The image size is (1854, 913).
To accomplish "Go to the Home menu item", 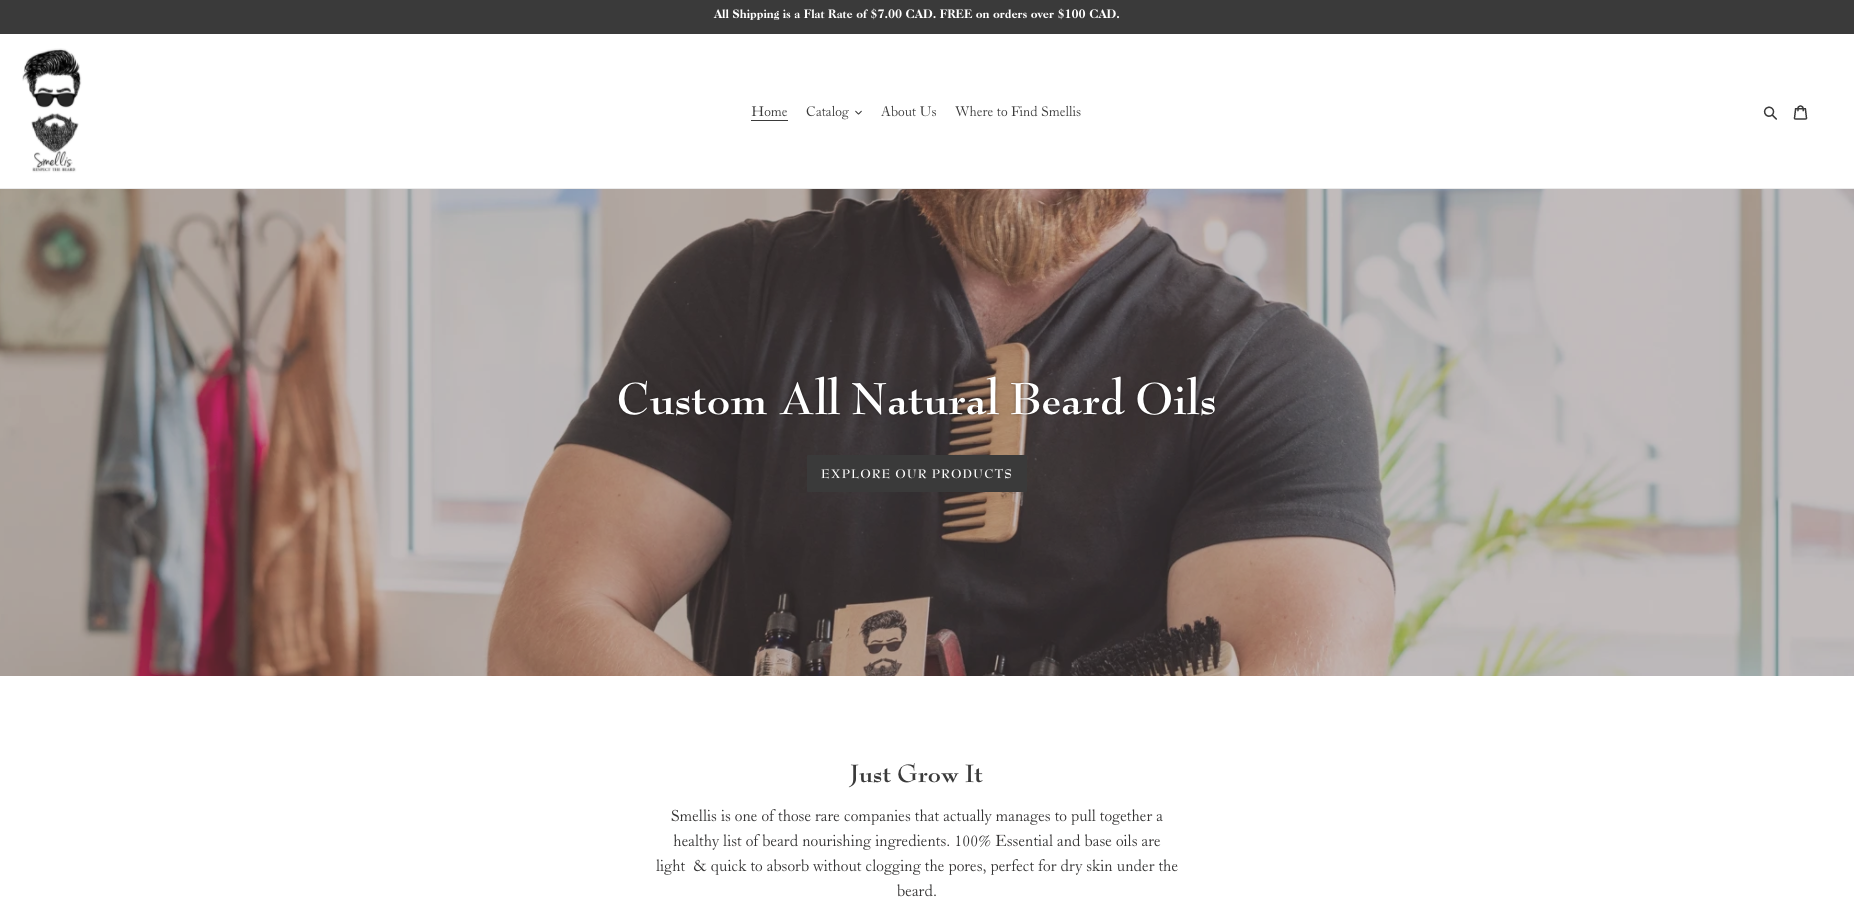I will click(x=769, y=111).
